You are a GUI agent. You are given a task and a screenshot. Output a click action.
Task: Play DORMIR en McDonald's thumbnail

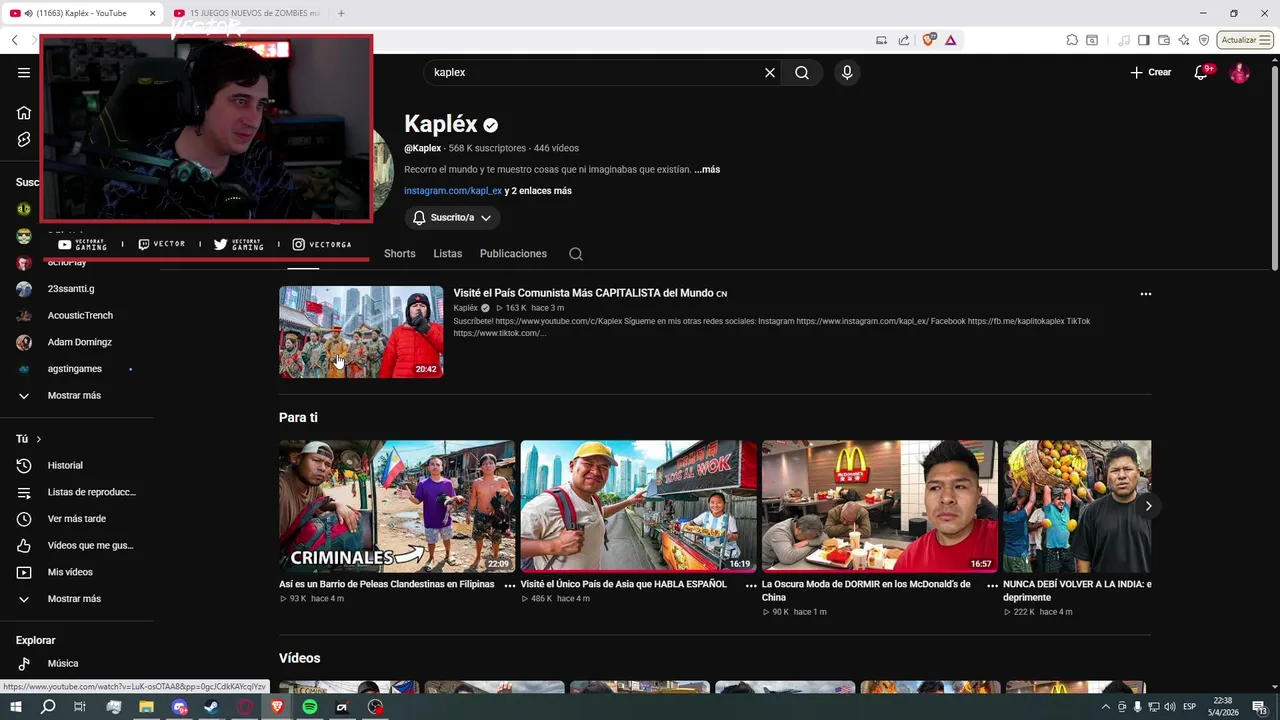(880, 506)
